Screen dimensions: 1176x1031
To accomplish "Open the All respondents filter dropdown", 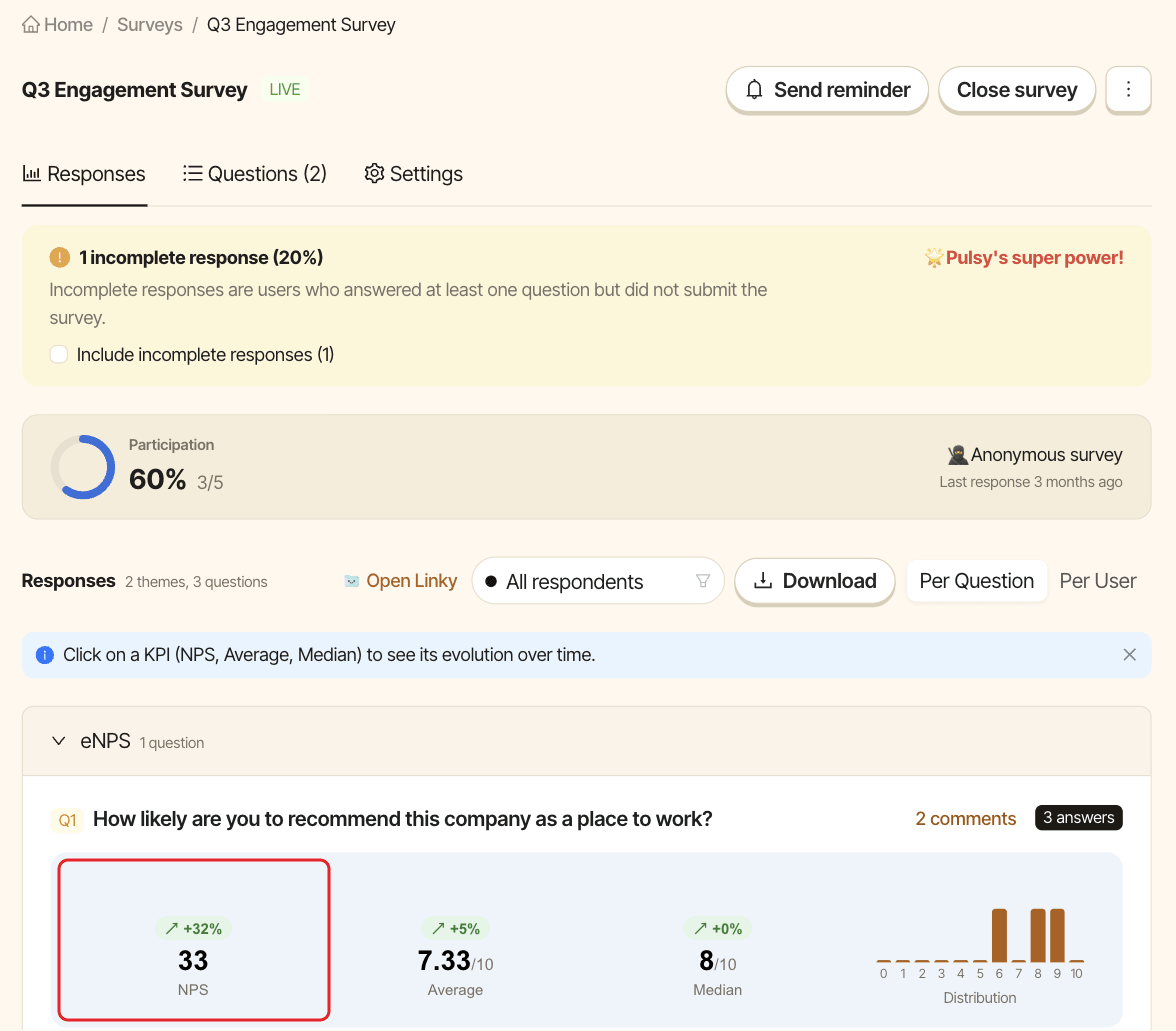I will coord(598,581).
